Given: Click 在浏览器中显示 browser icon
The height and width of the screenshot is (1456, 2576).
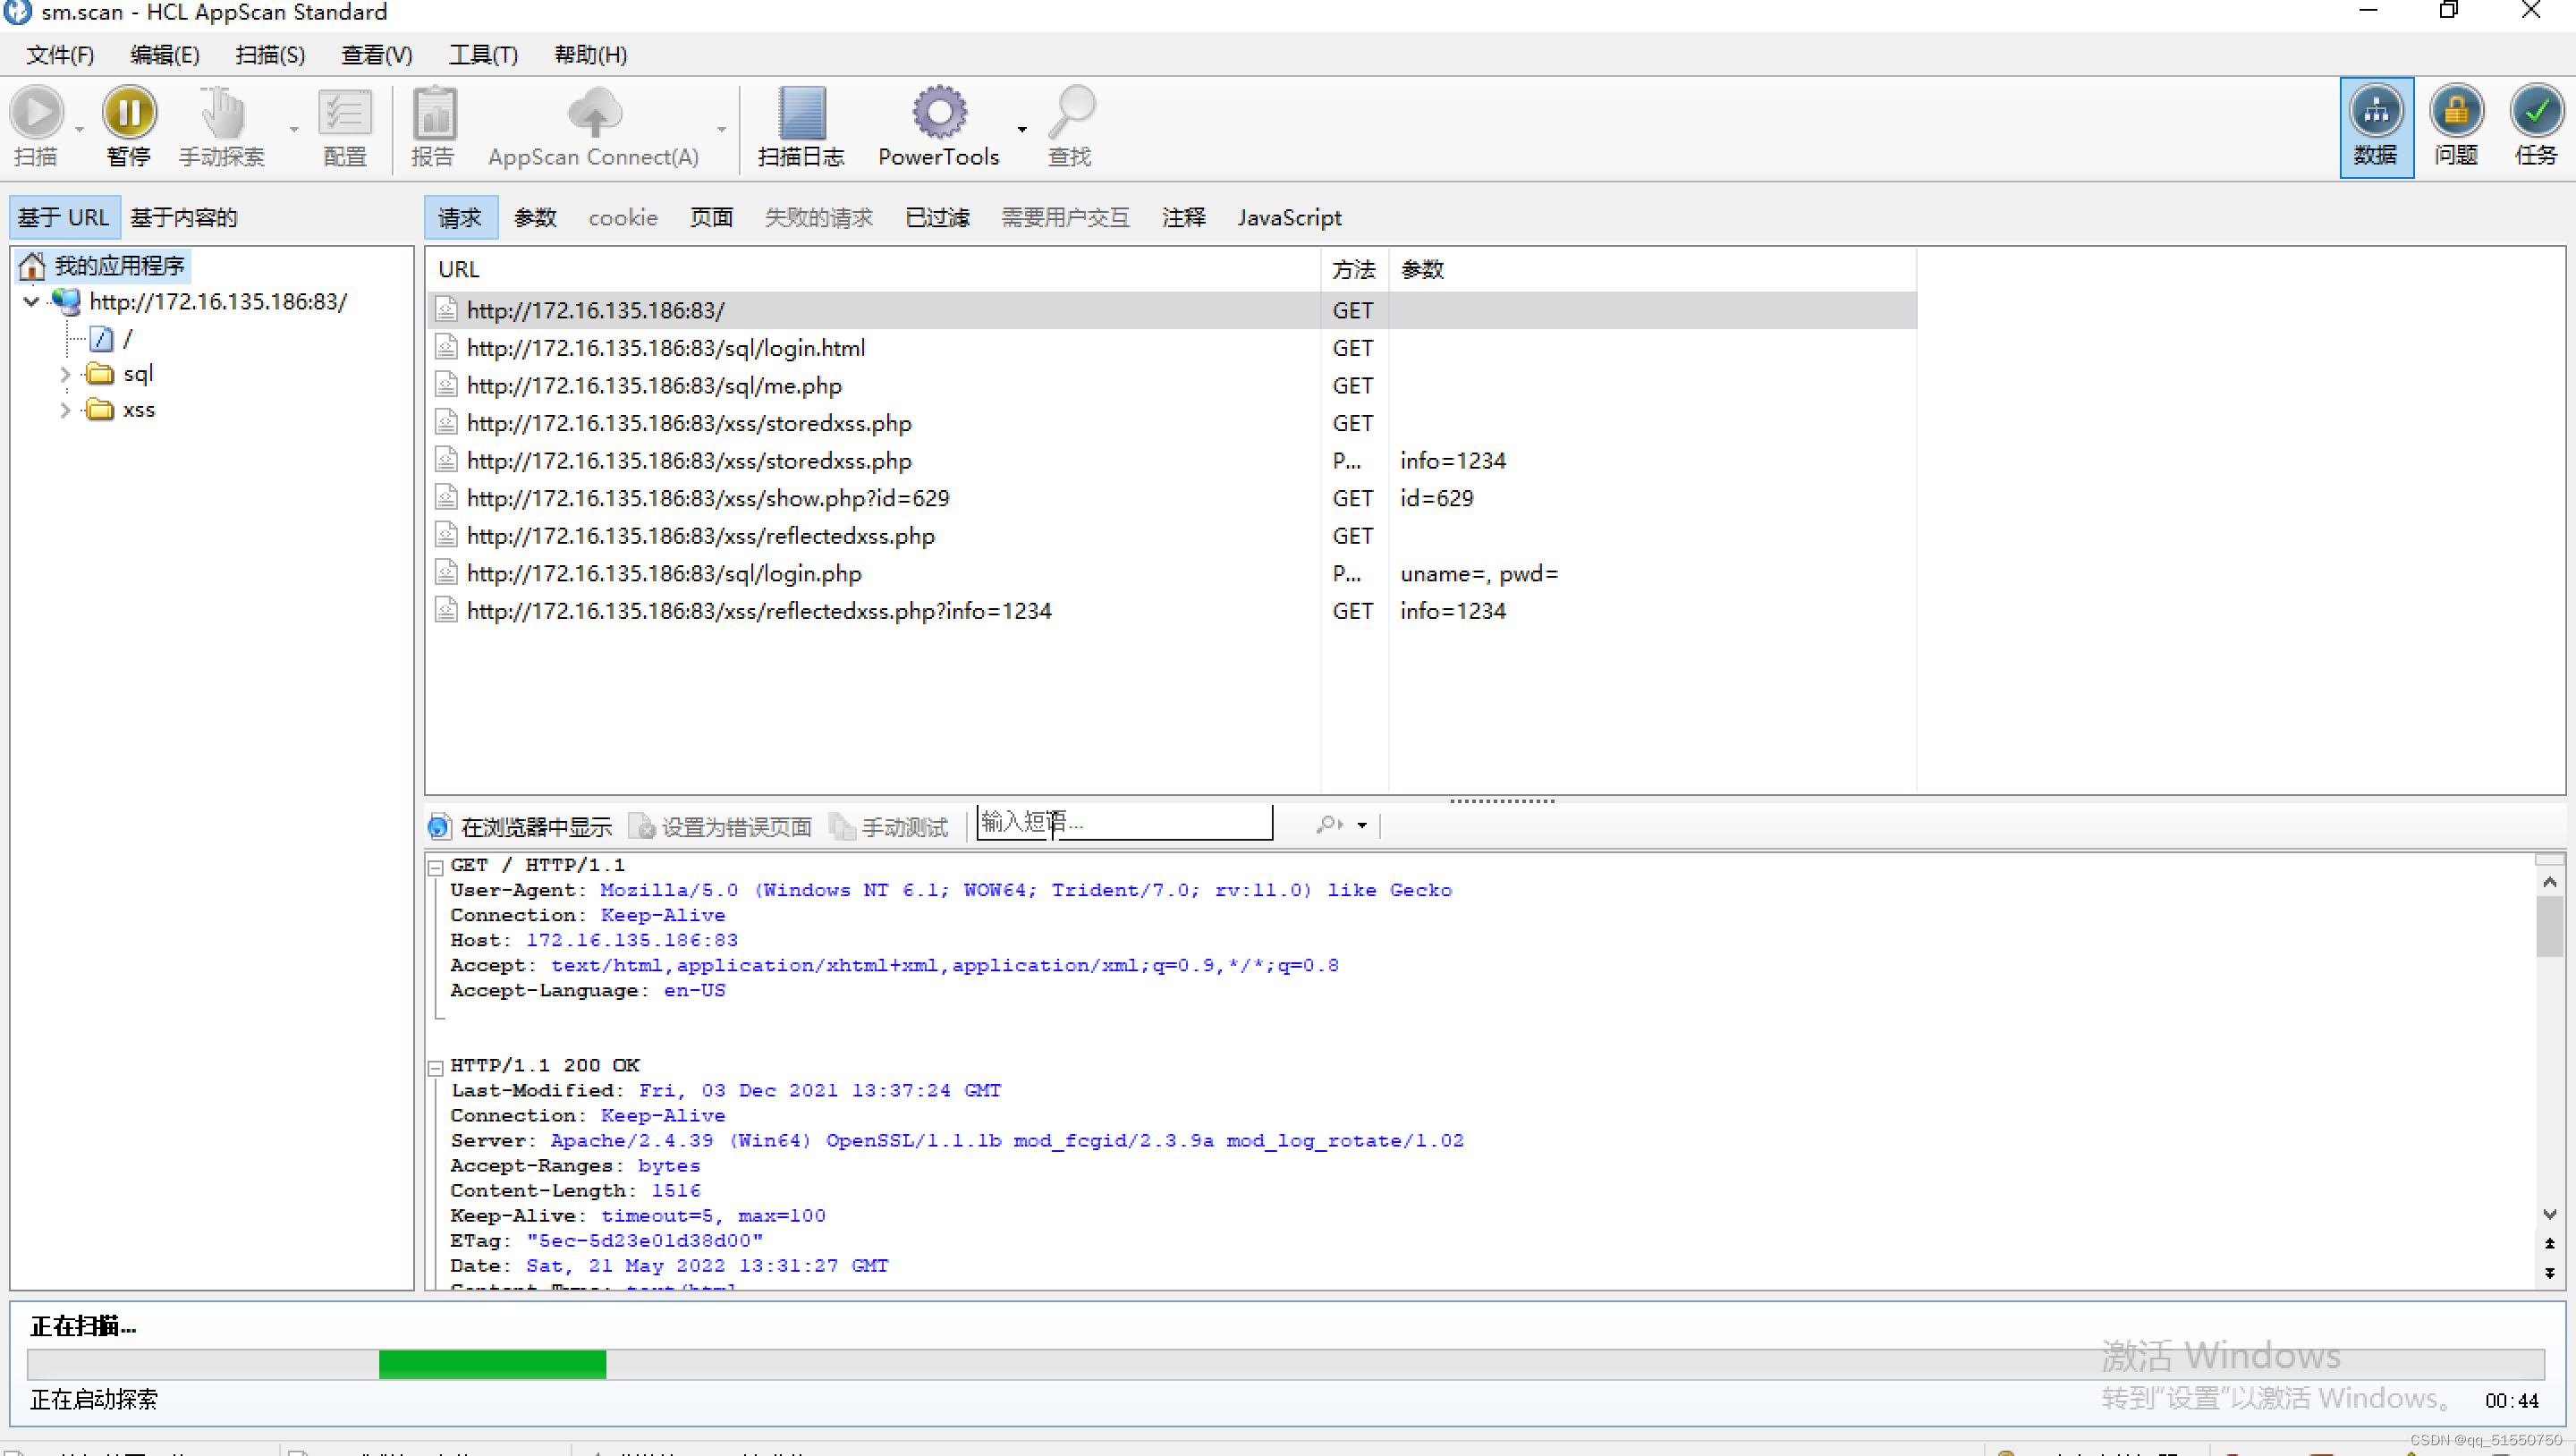Looking at the screenshot, I should [x=439, y=827].
